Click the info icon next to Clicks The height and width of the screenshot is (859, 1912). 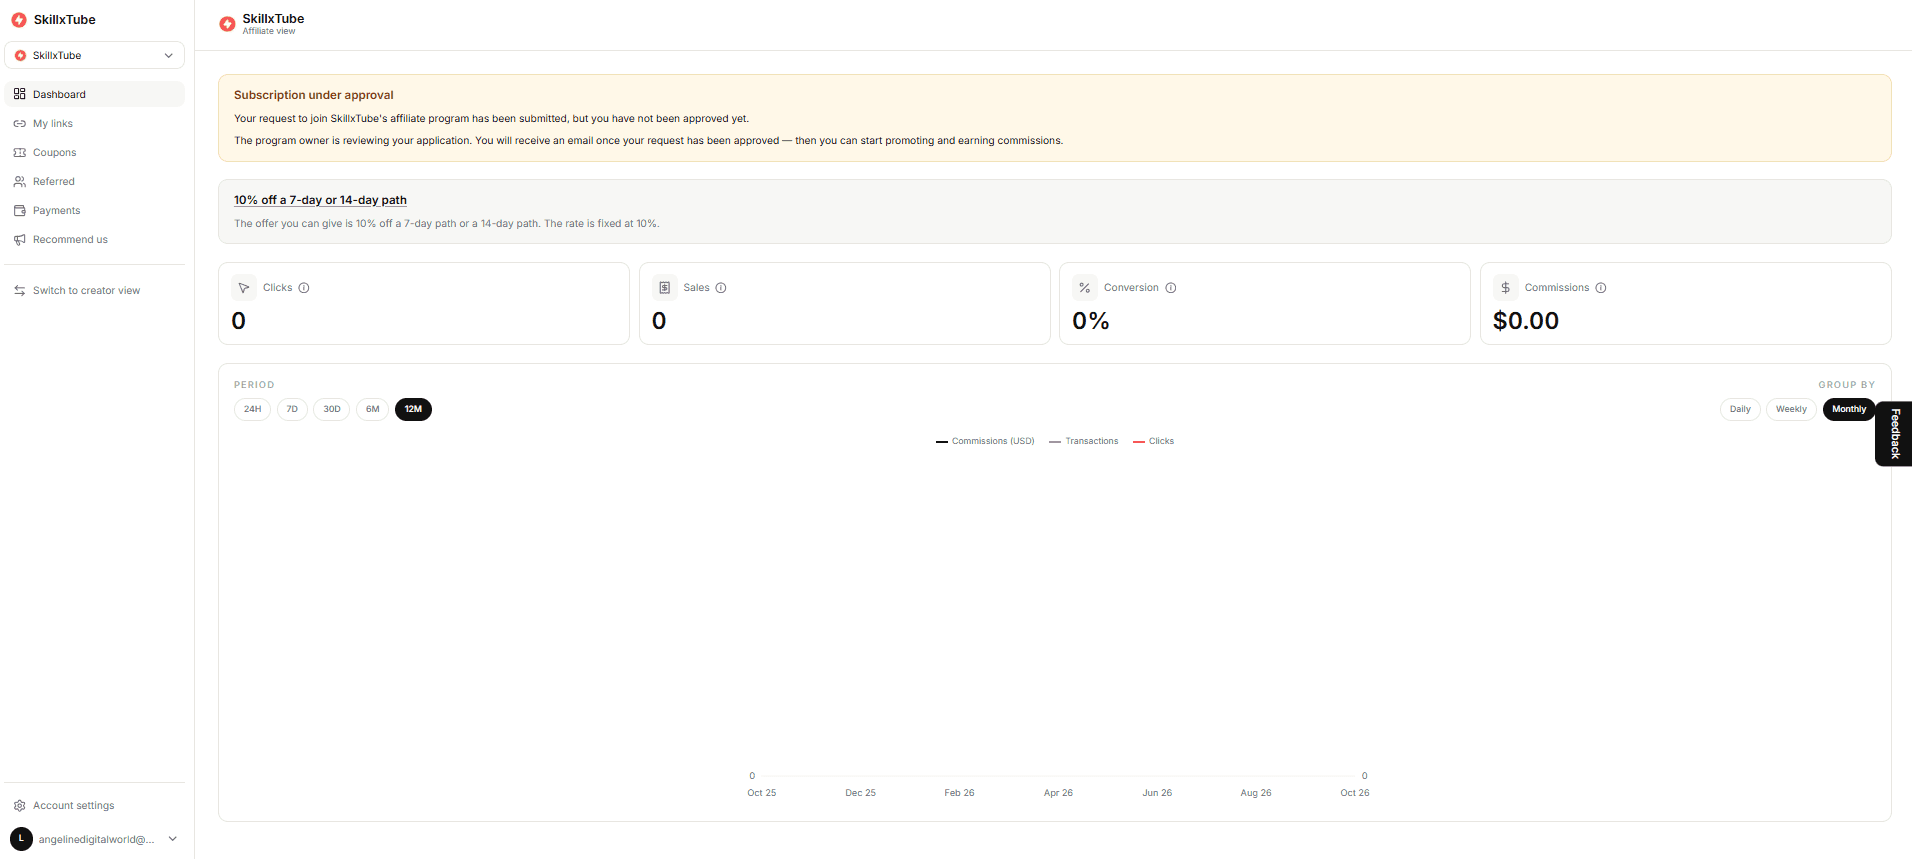pyautogui.click(x=304, y=288)
